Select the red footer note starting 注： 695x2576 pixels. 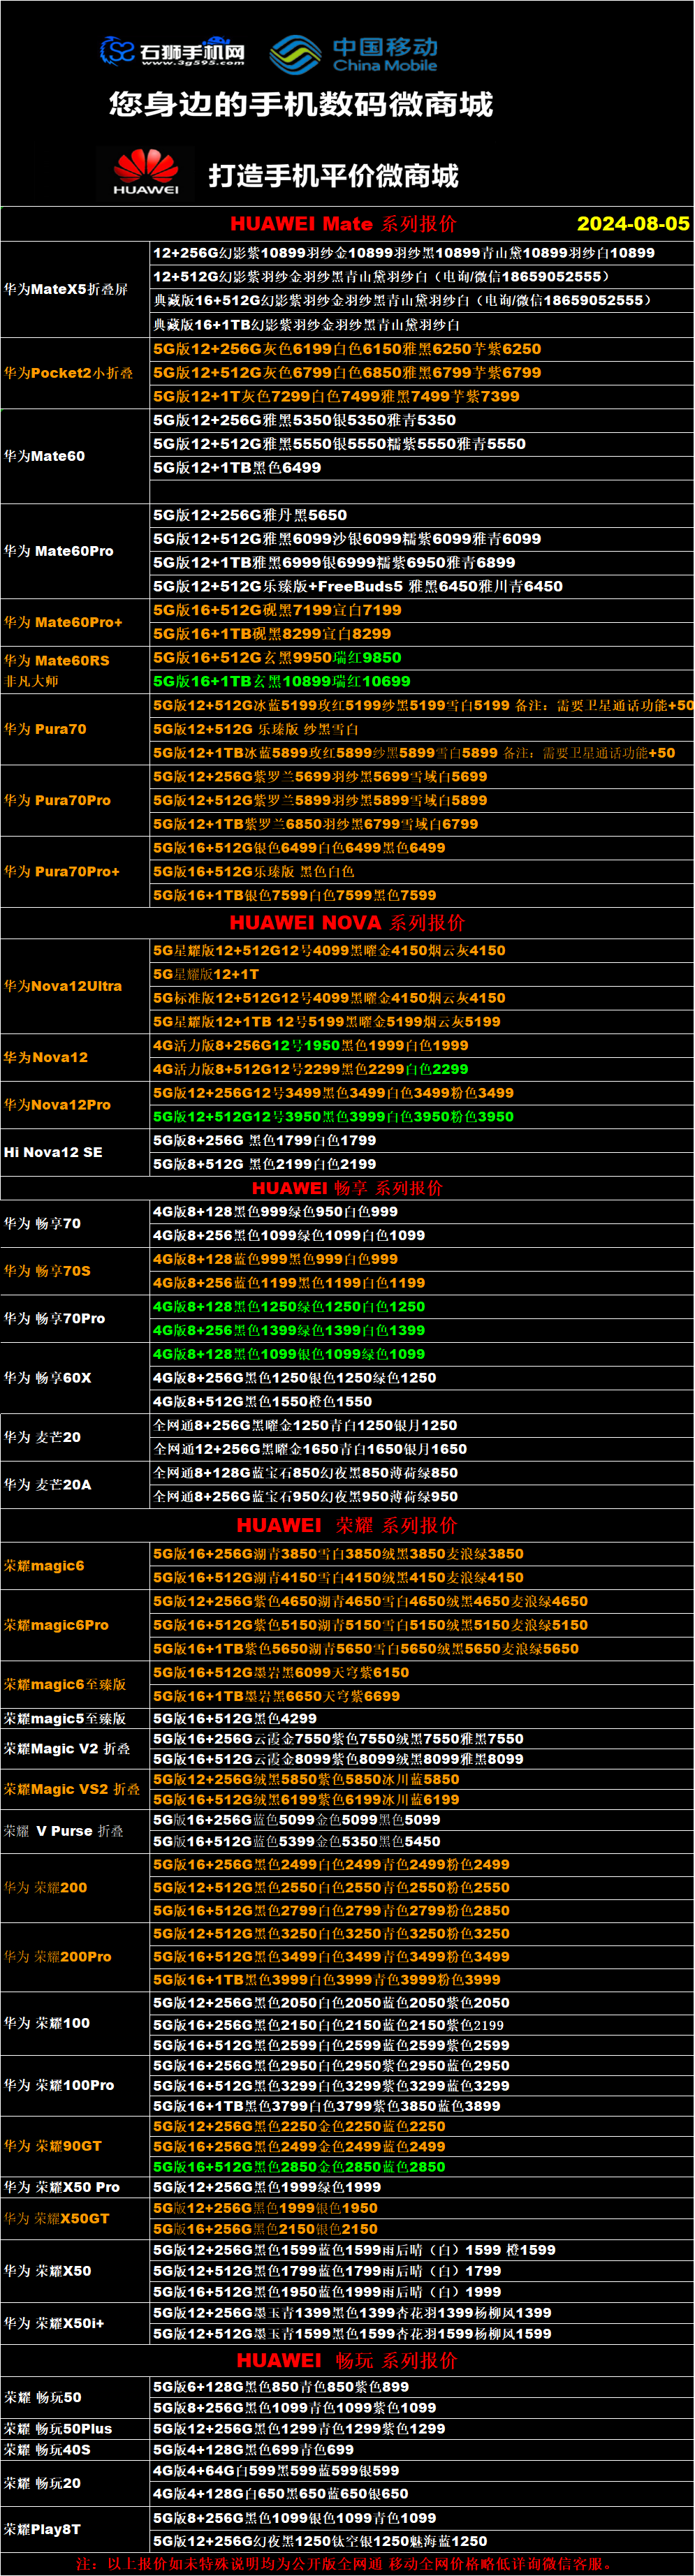click(347, 2563)
